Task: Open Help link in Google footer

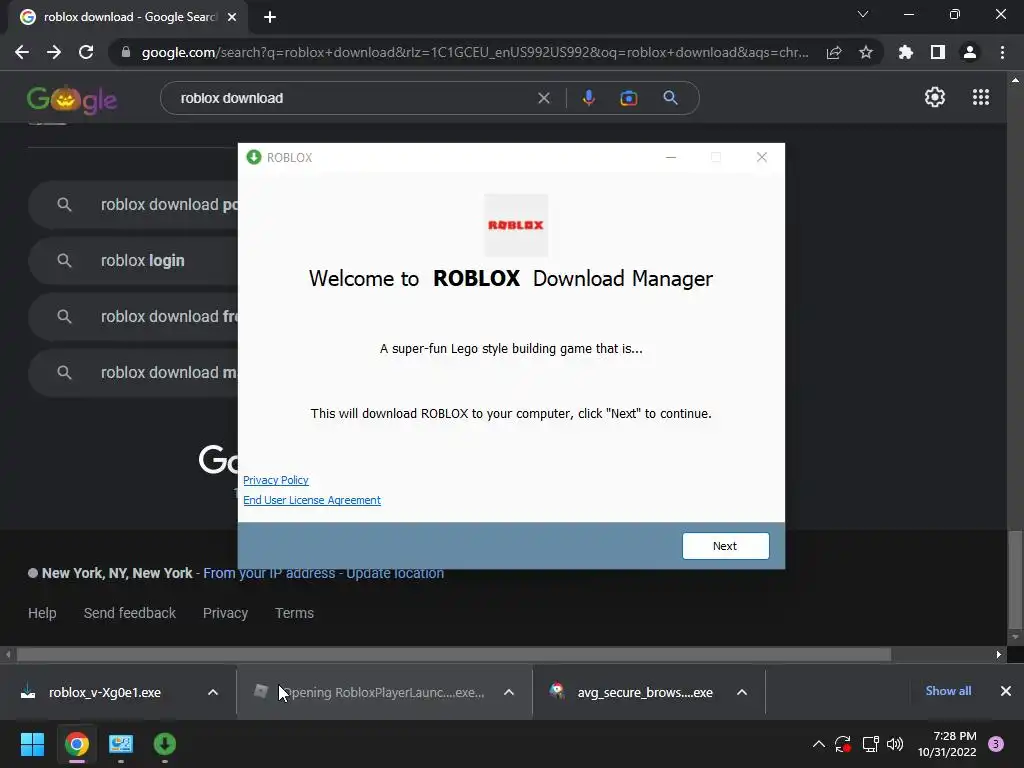Action: [x=42, y=613]
